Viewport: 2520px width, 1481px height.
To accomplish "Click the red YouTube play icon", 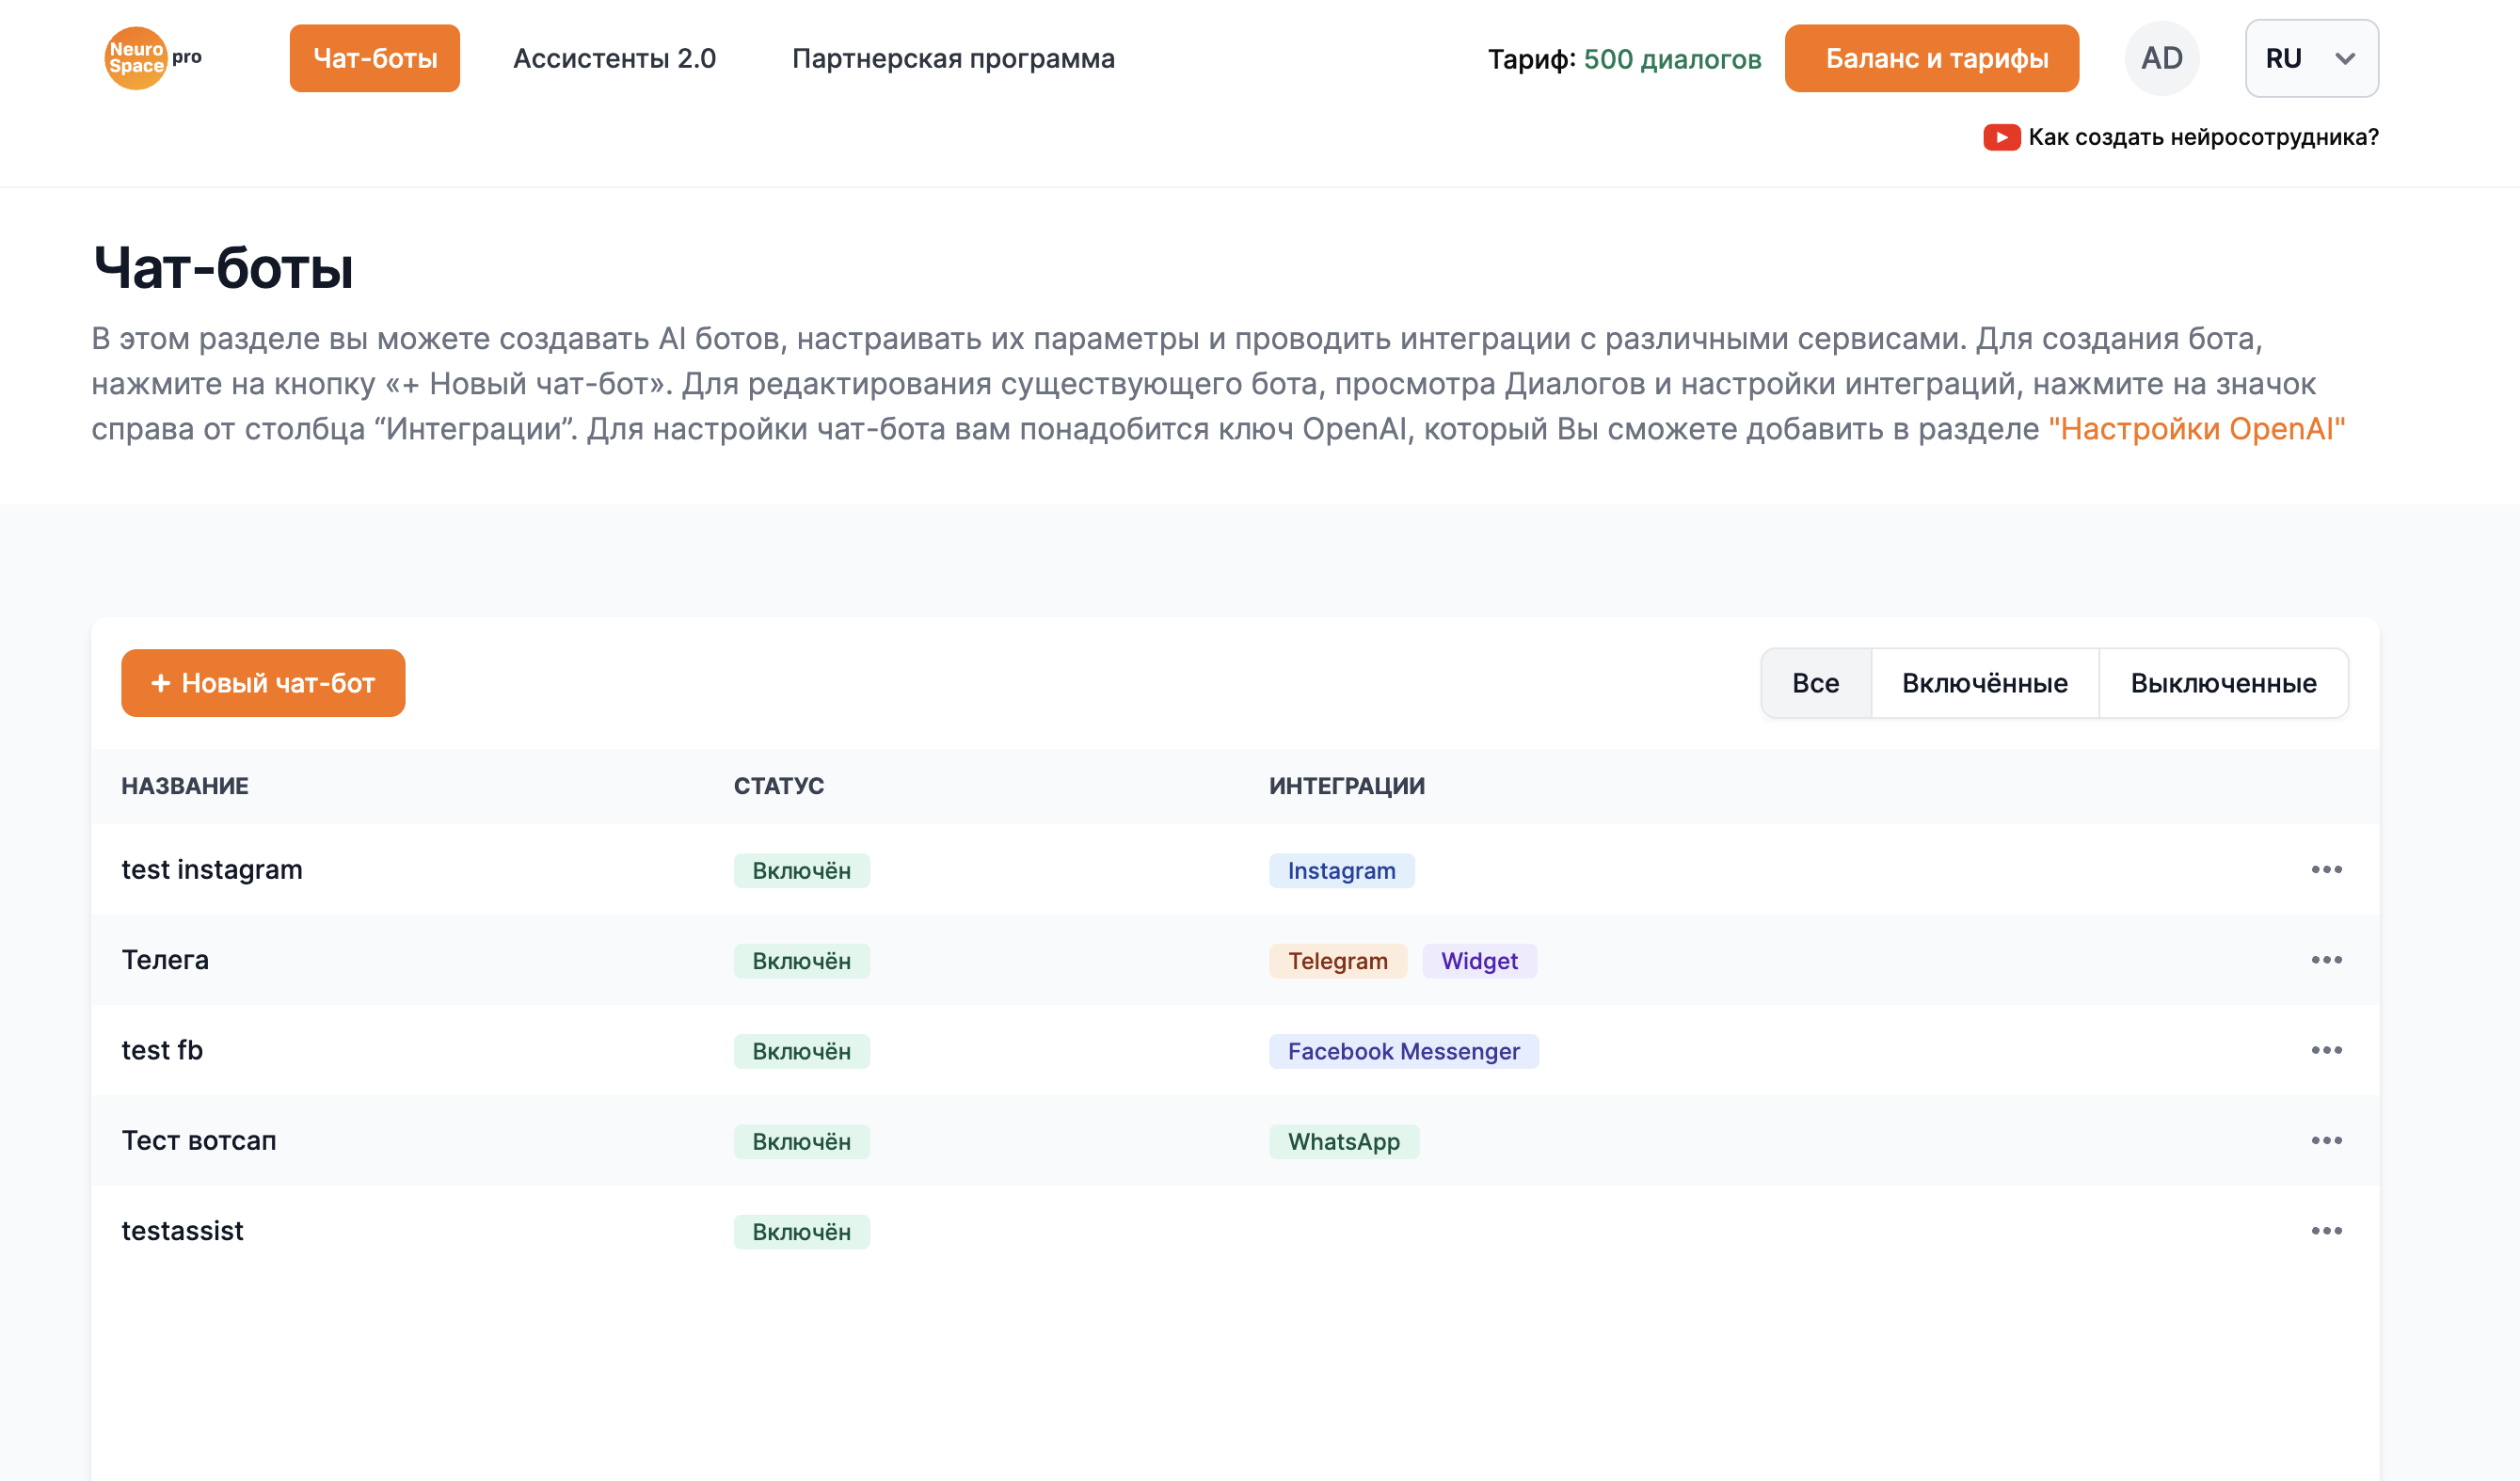I will [2001, 137].
